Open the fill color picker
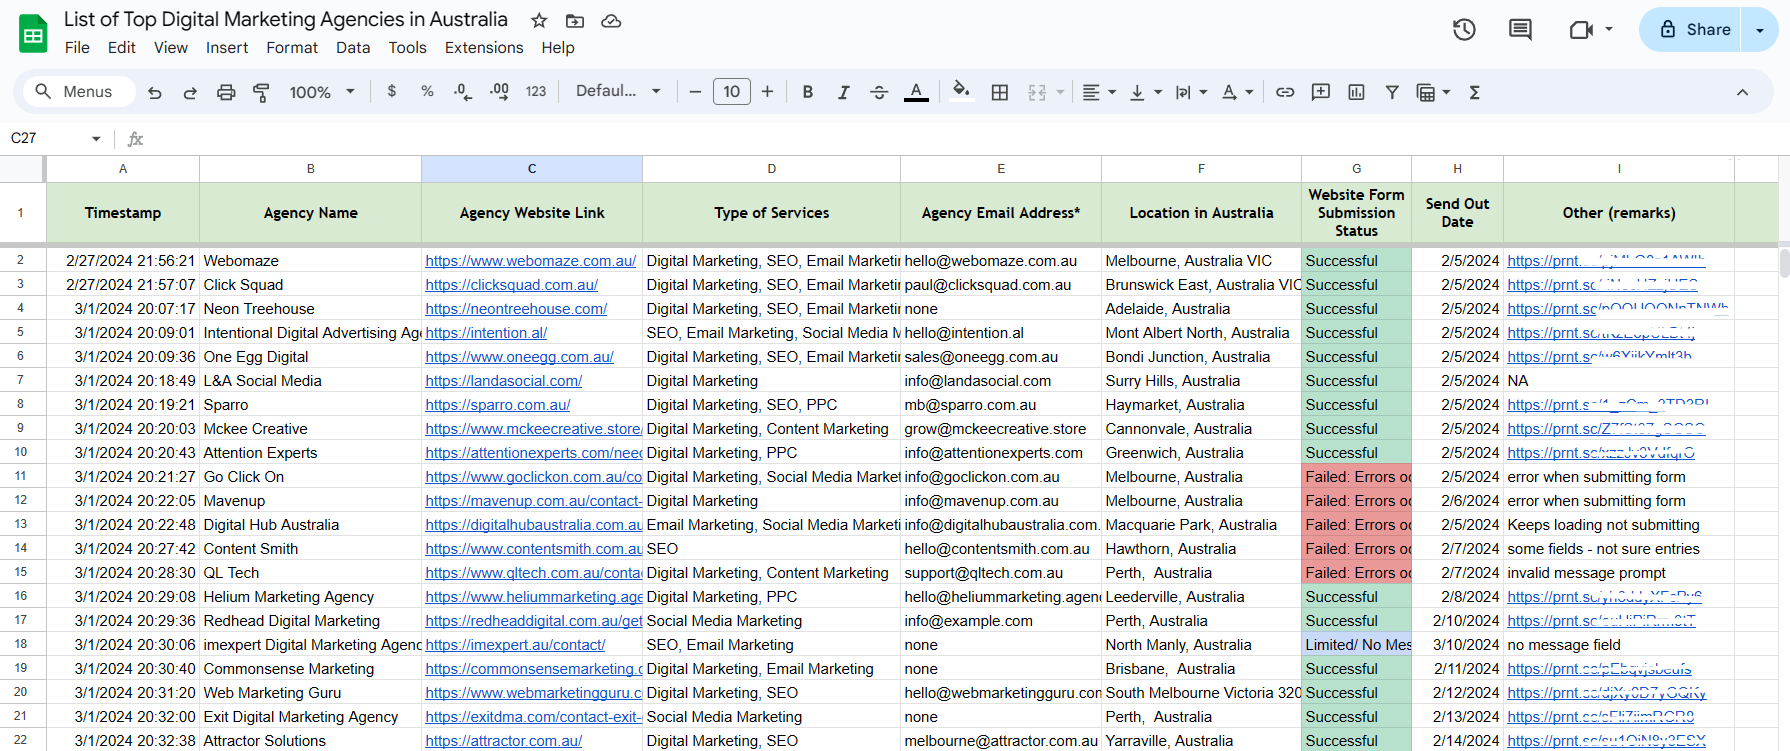This screenshot has width=1790, height=751. 961,91
